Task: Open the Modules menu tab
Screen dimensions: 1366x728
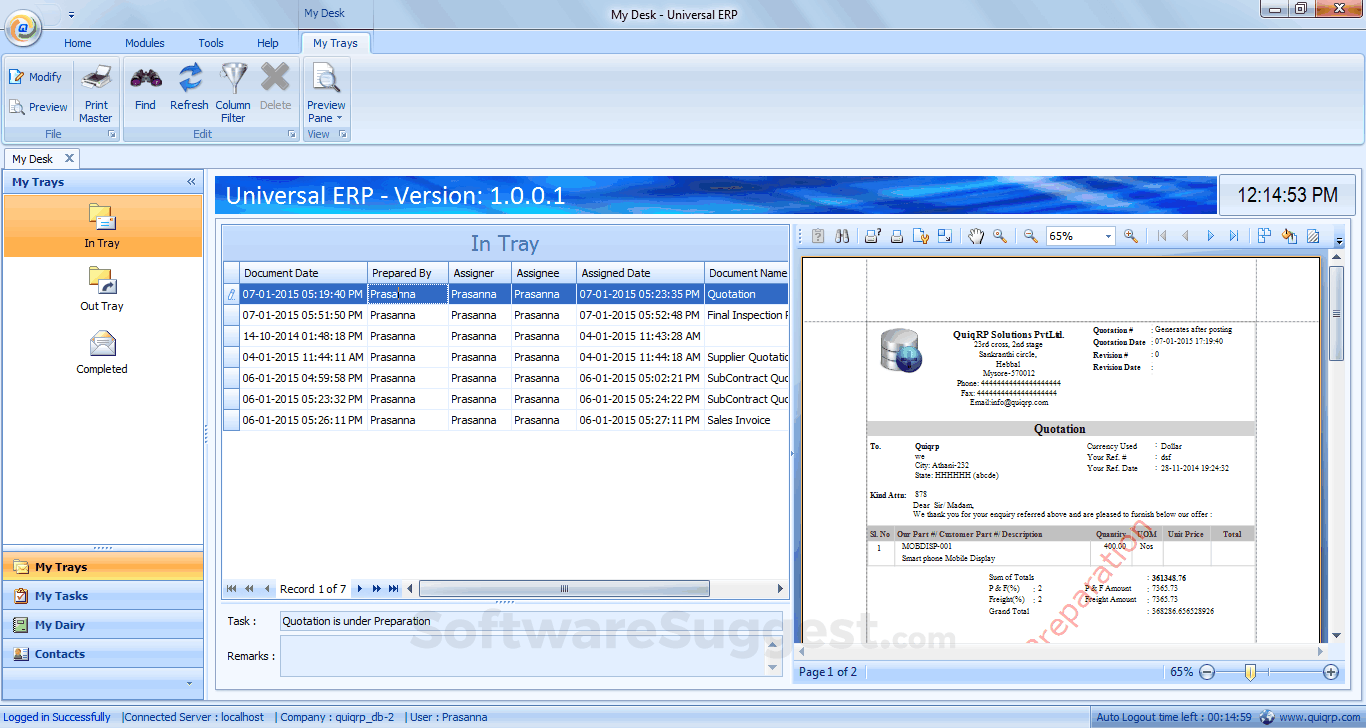Action: [145, 43]
